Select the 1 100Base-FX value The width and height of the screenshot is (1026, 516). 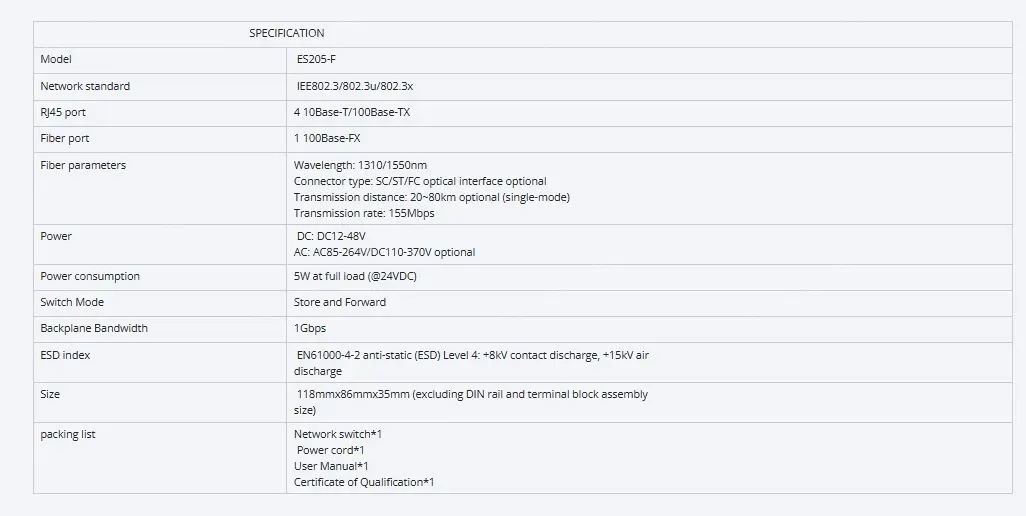(334, 138)
